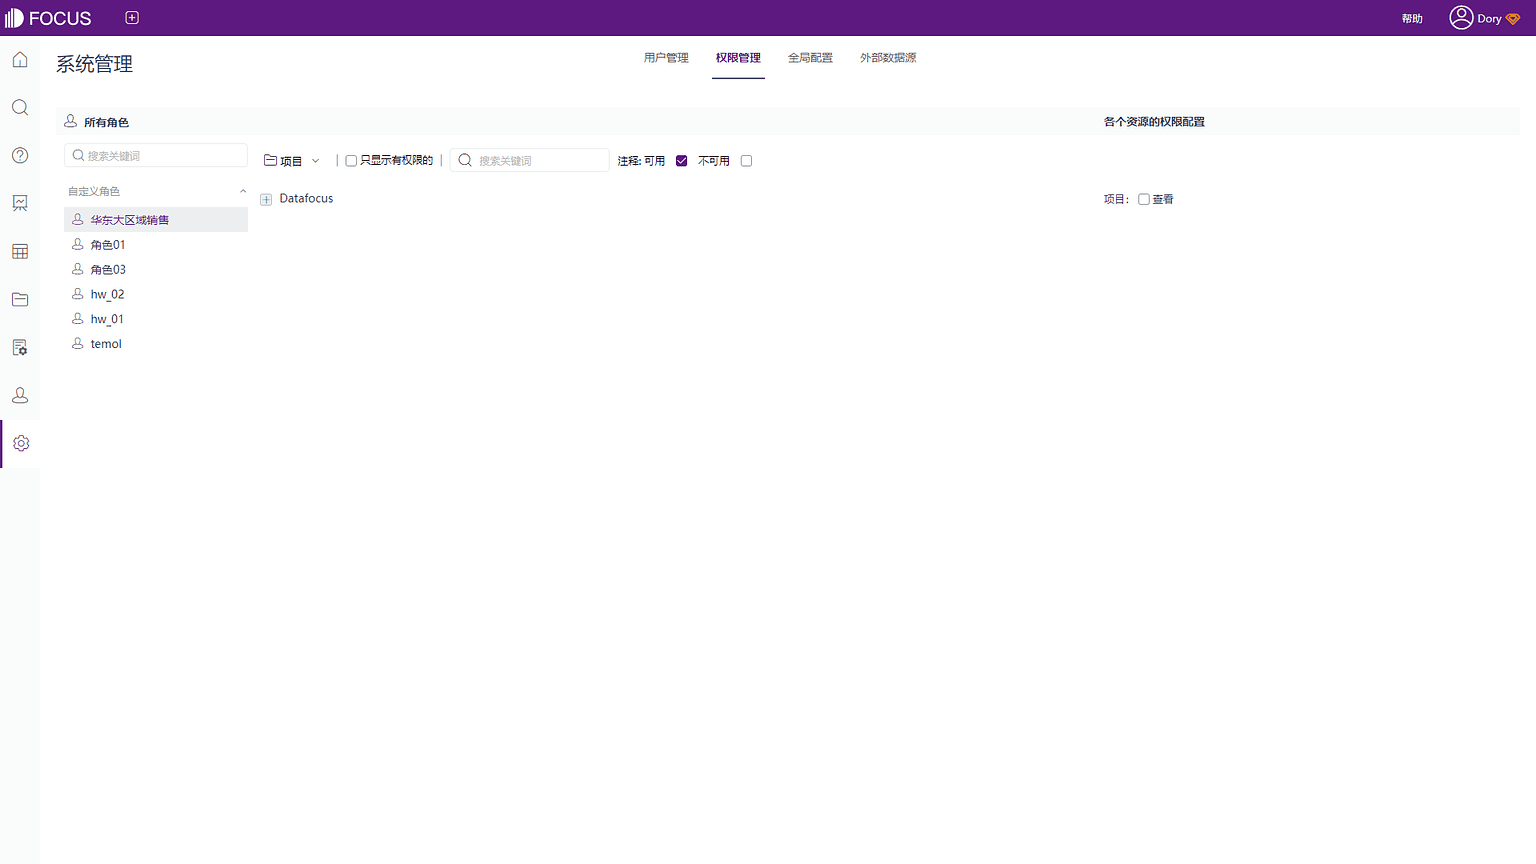The width and height of the screenshot is (1536, 864).
Task: Open the system settings gear sidebar icon
Action: (21, 443)
